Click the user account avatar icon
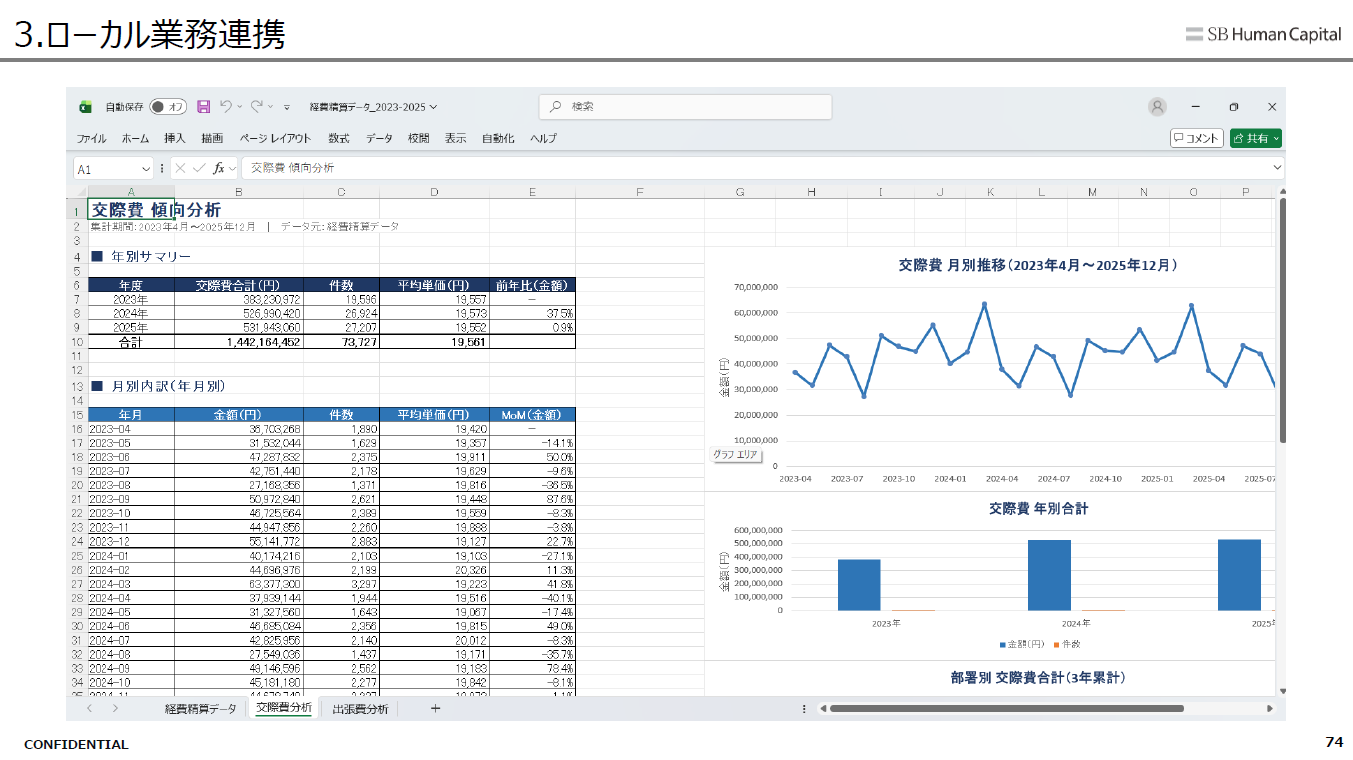This screenshot has width=1353, height=760. click(1157, 107)
